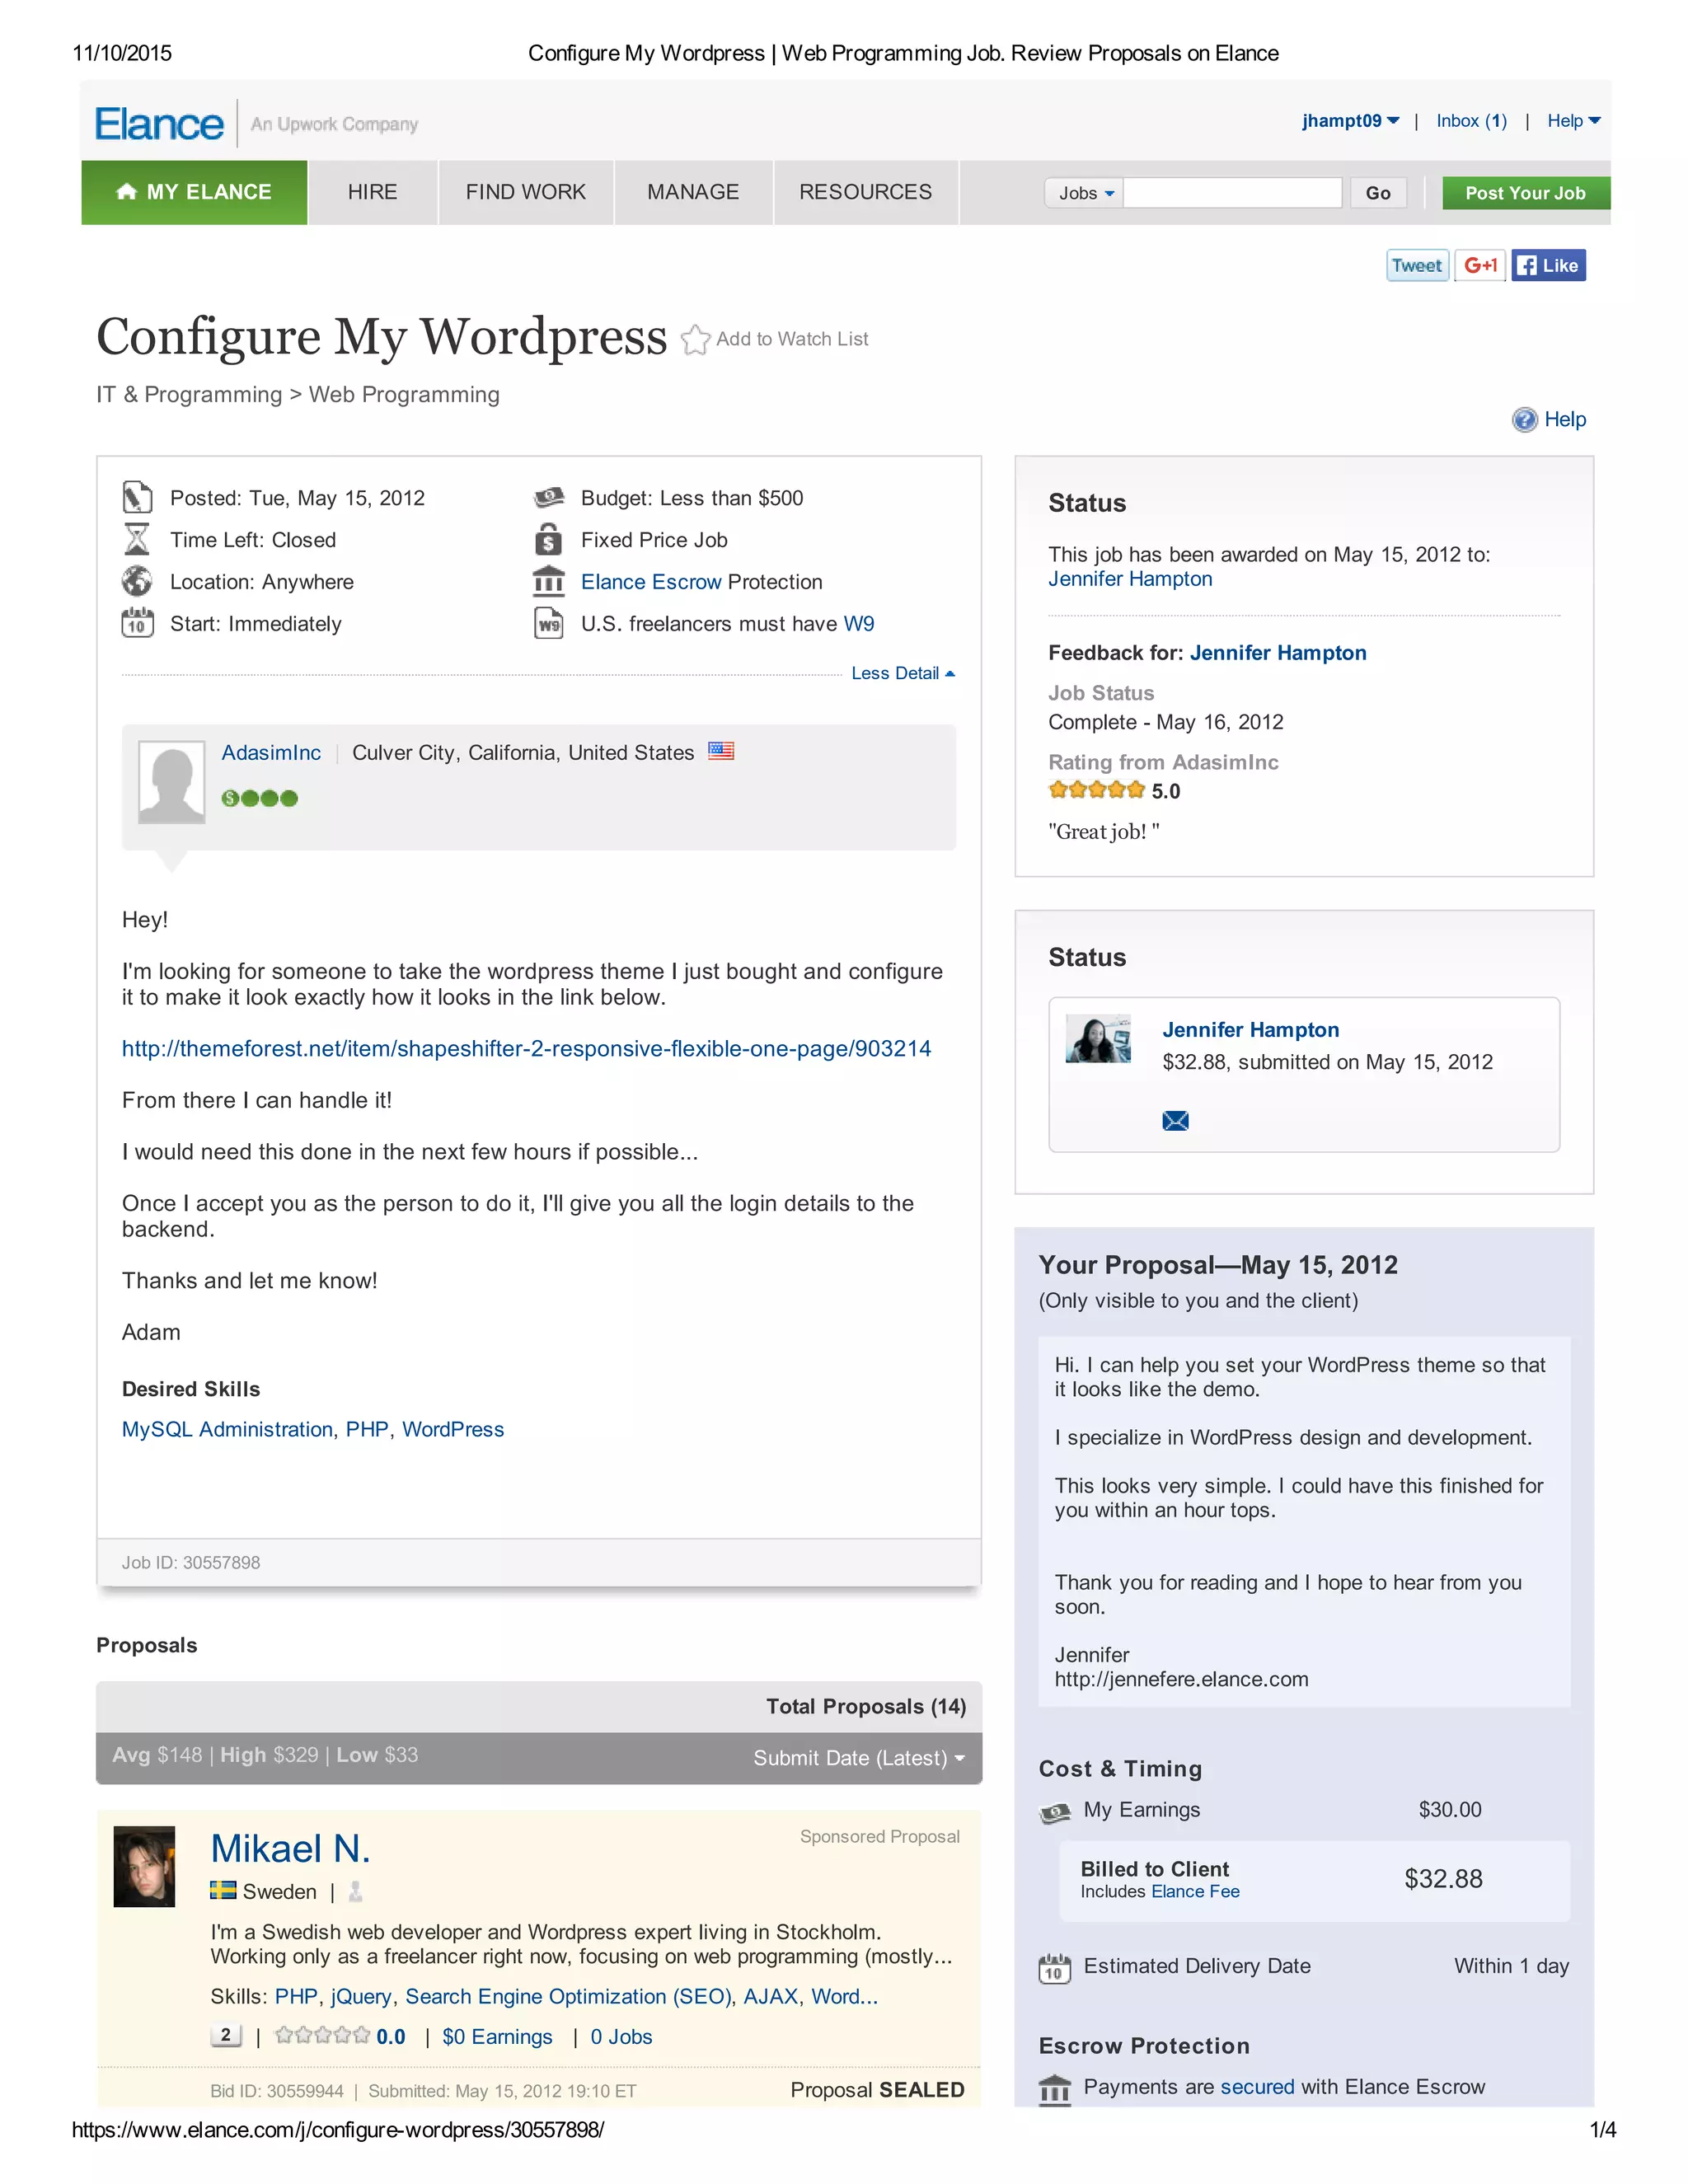This screenshot has height=2184, width=1688.
Task: Click Mikael N. profile photo thumbnail
Action: [x=144, y=1866]
